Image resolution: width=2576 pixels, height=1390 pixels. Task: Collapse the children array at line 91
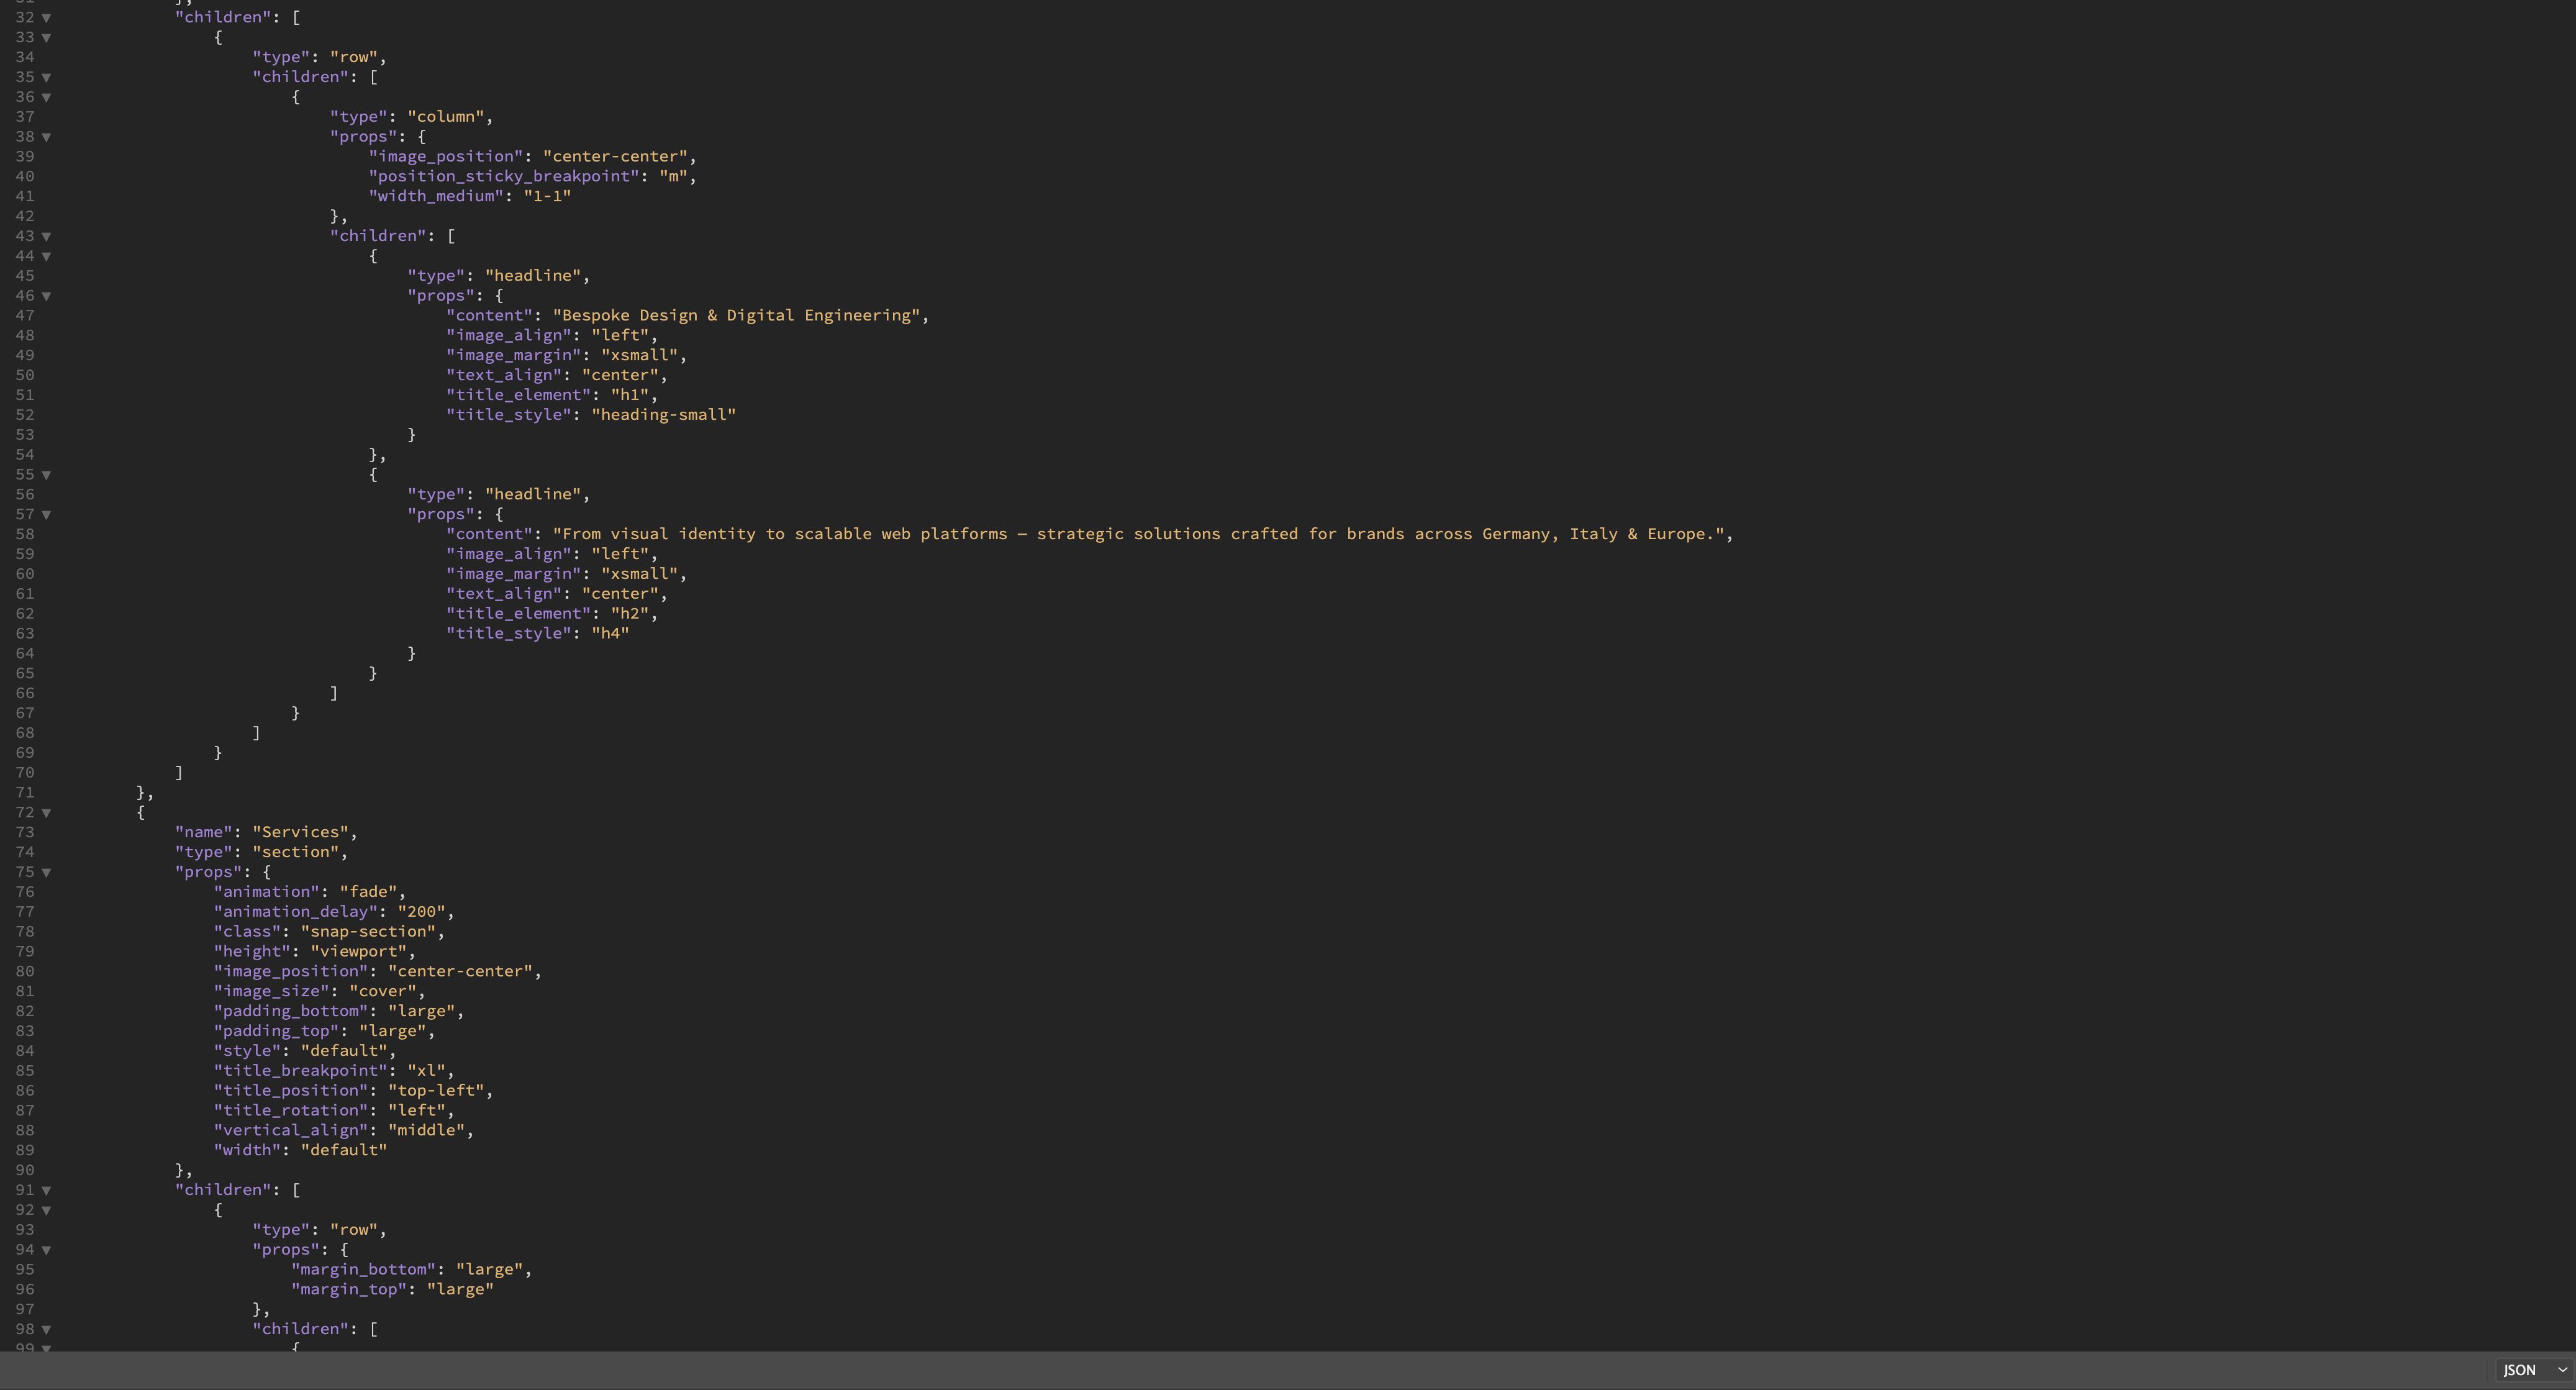46,1190
